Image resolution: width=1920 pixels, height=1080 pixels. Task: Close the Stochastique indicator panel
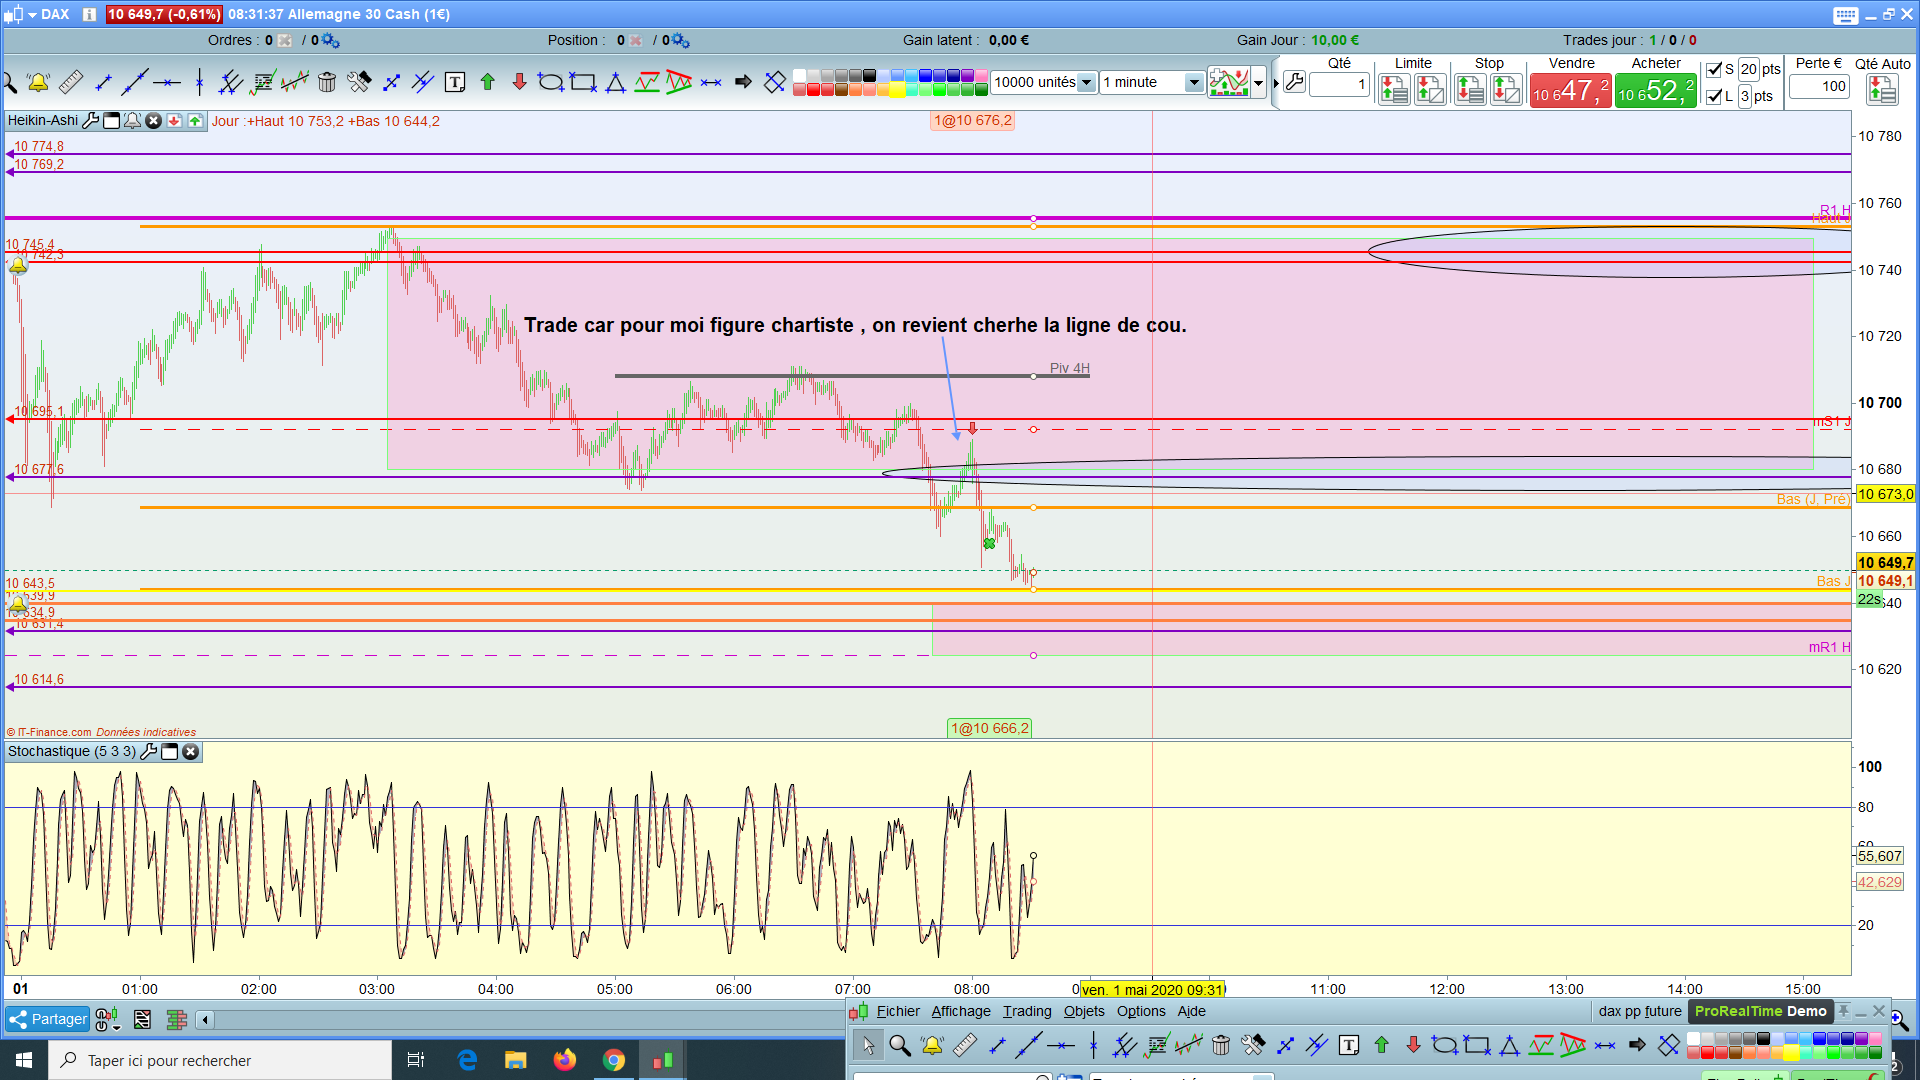tap(191, 752)
